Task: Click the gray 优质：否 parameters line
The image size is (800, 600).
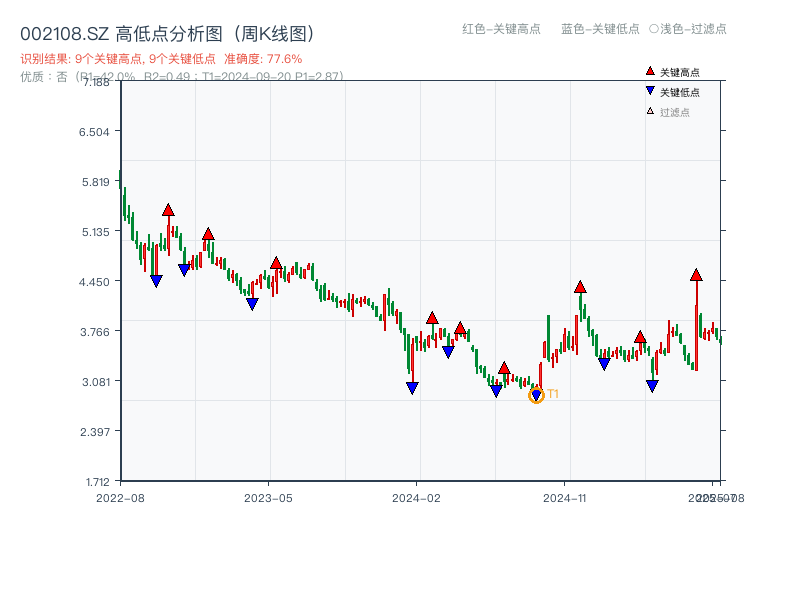Action: pos(182,77)
